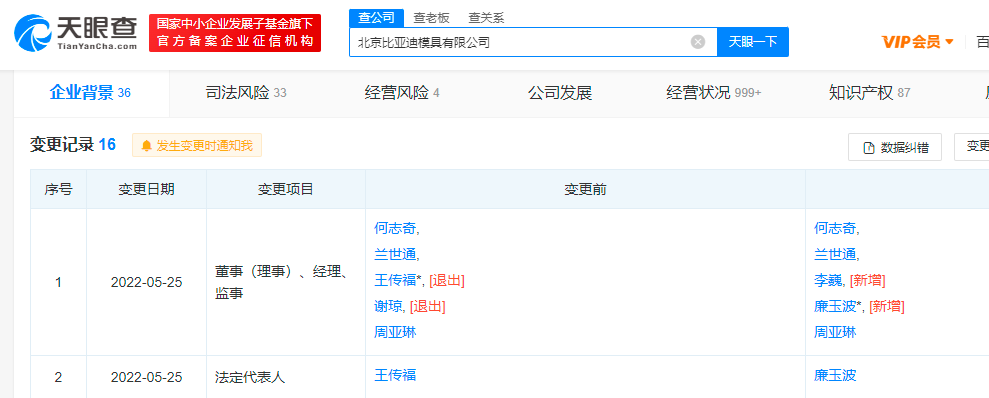Switch to 企业背景 tab

pos(90,93)
